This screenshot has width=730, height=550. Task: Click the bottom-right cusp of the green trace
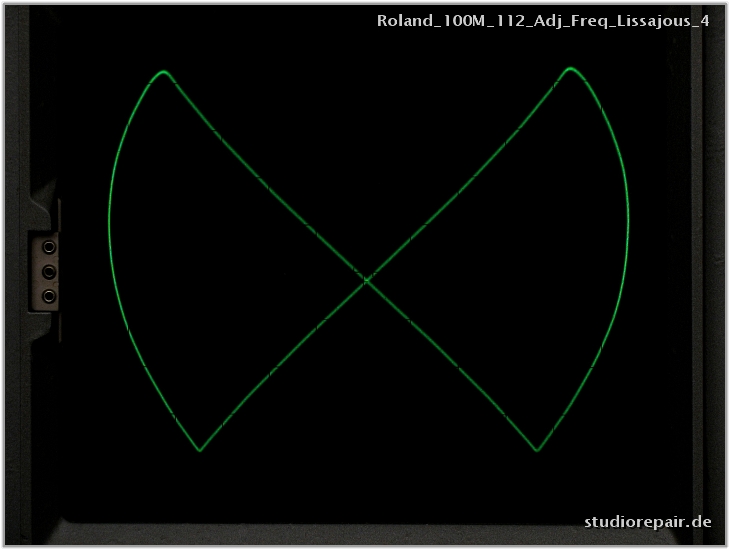[x=537, y=450]
